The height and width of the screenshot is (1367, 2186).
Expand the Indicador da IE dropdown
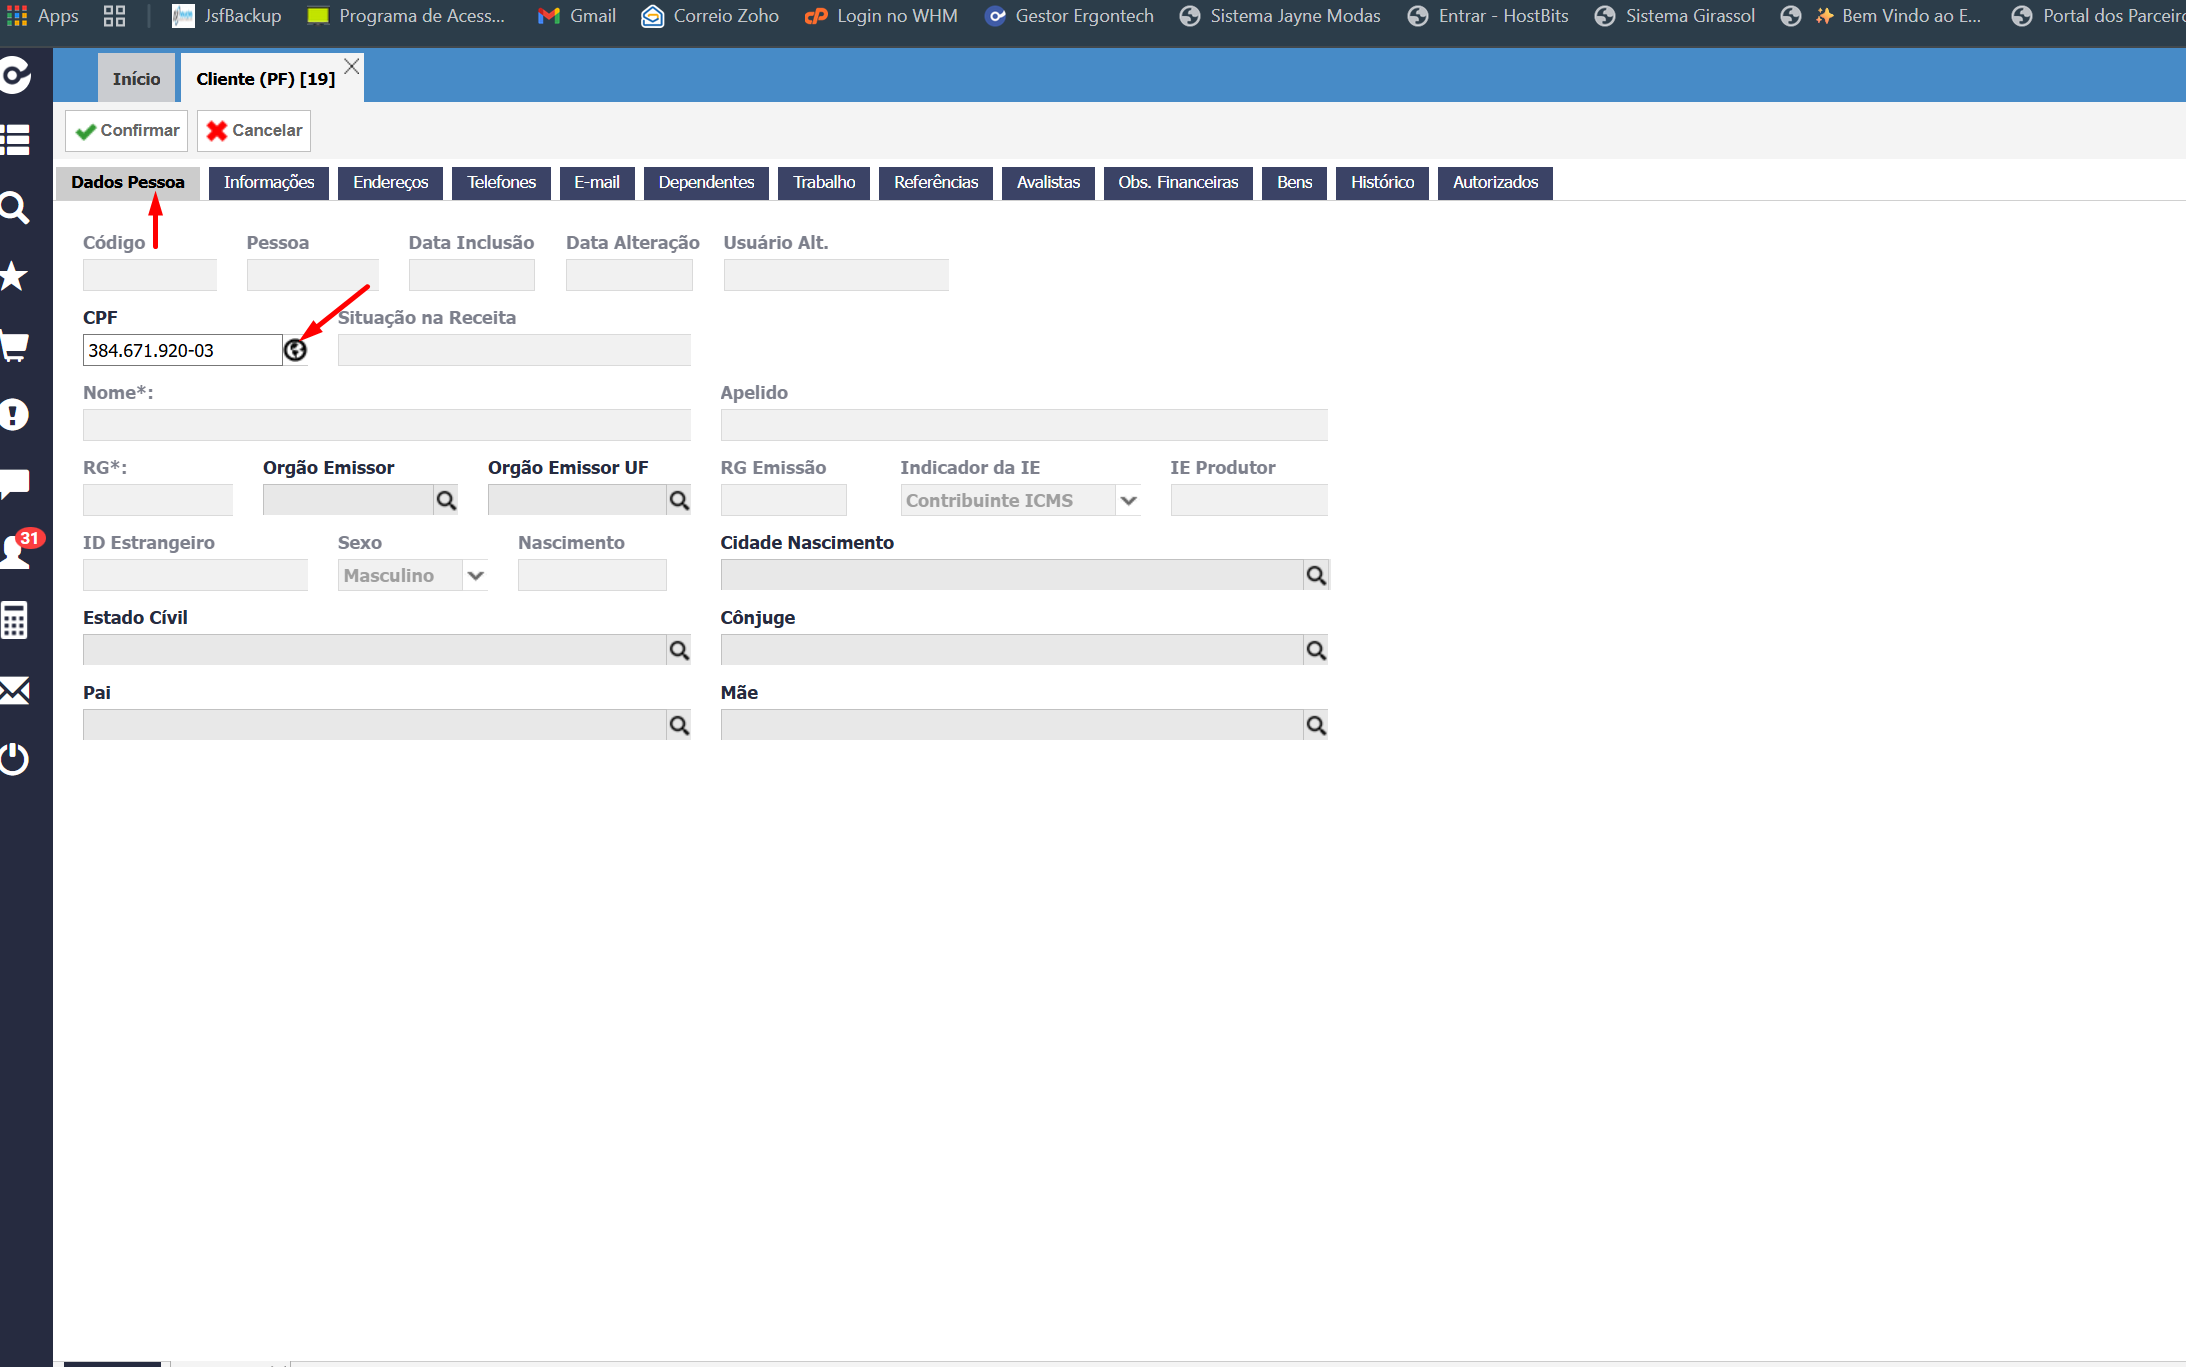coord(1129,500)
